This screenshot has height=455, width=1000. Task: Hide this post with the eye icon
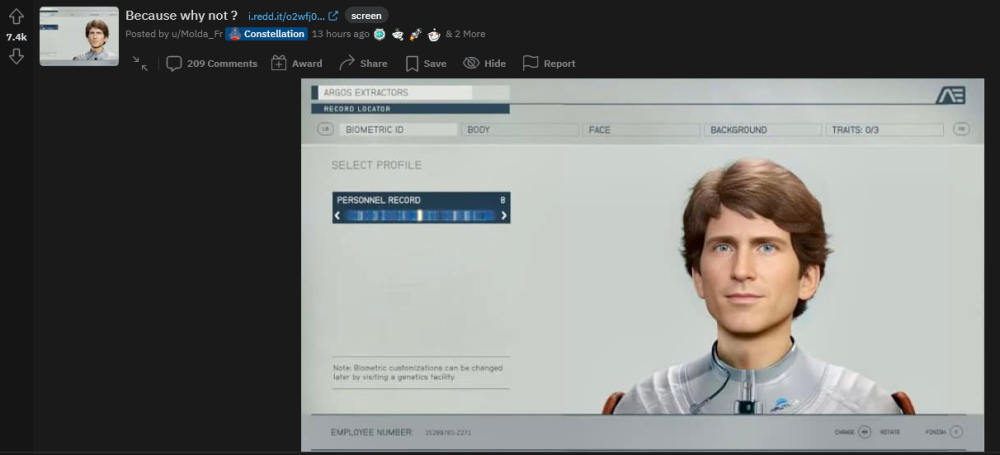tap(471, 63)
